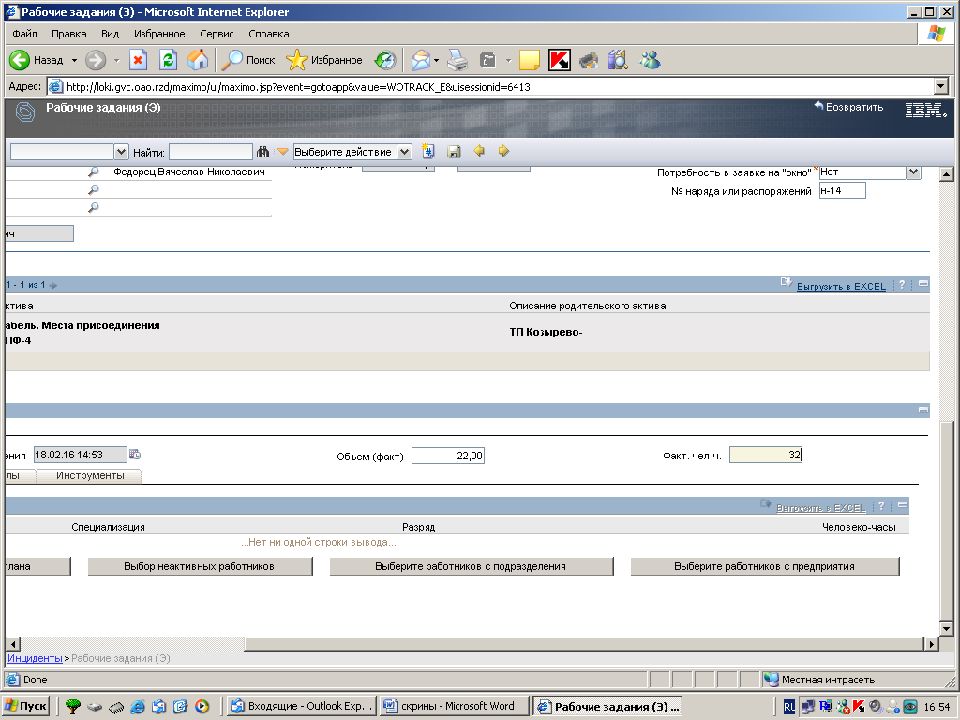Open the Messenger people icon
Image resolution: width=960 pixels, height=720 pixels.
point(650,60)
